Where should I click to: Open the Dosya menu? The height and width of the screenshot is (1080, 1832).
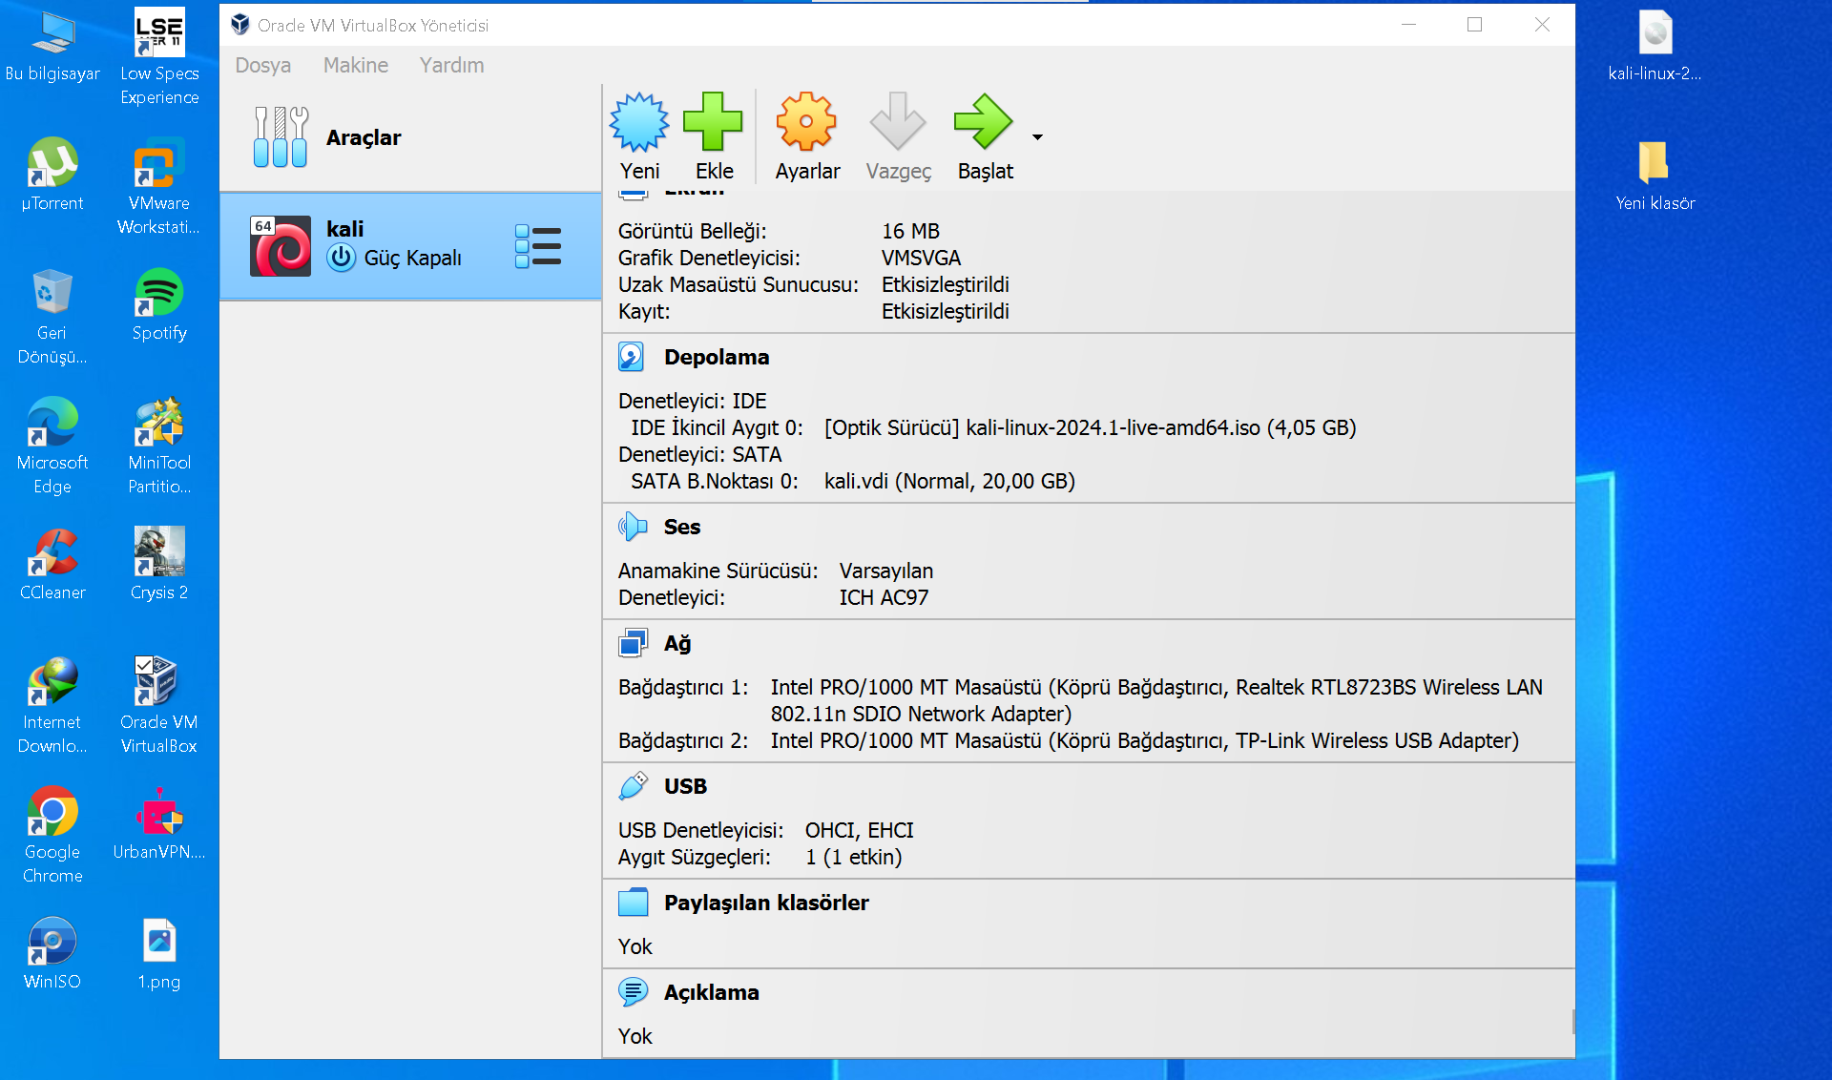(x=263, y=65)
